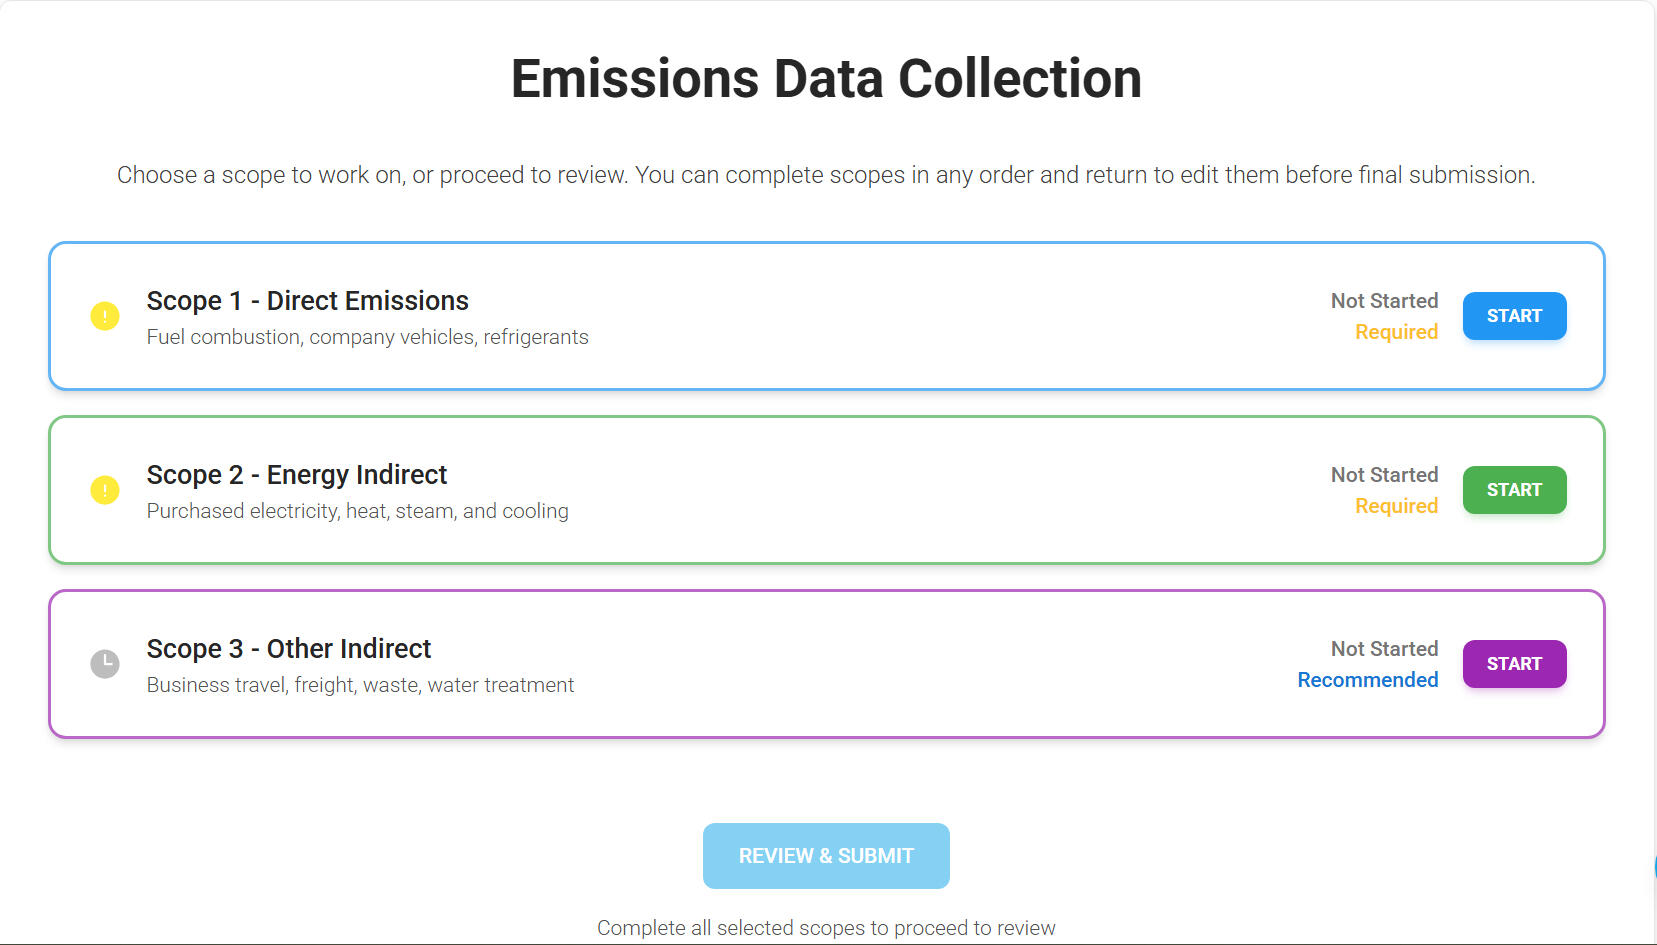Click the Not Started status for Scope 3
The height and width of the screenshot is (945, 1657).
tap(1384, 649)
